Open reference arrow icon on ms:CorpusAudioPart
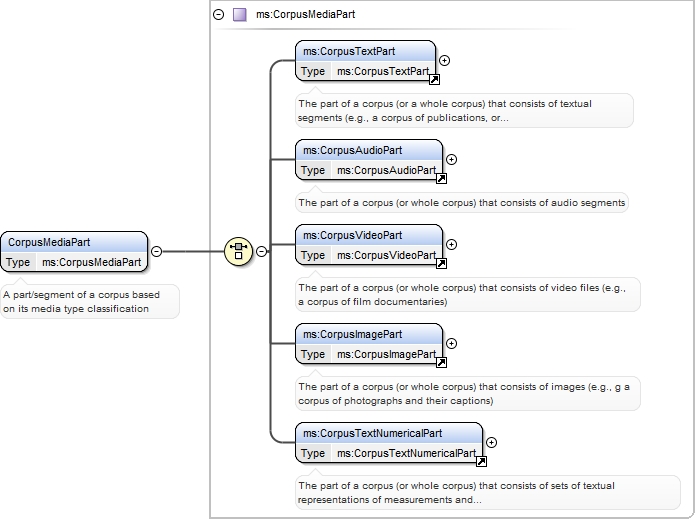This screenshot has height=520, width=696. pyautogui.click(x=441, y=179)
